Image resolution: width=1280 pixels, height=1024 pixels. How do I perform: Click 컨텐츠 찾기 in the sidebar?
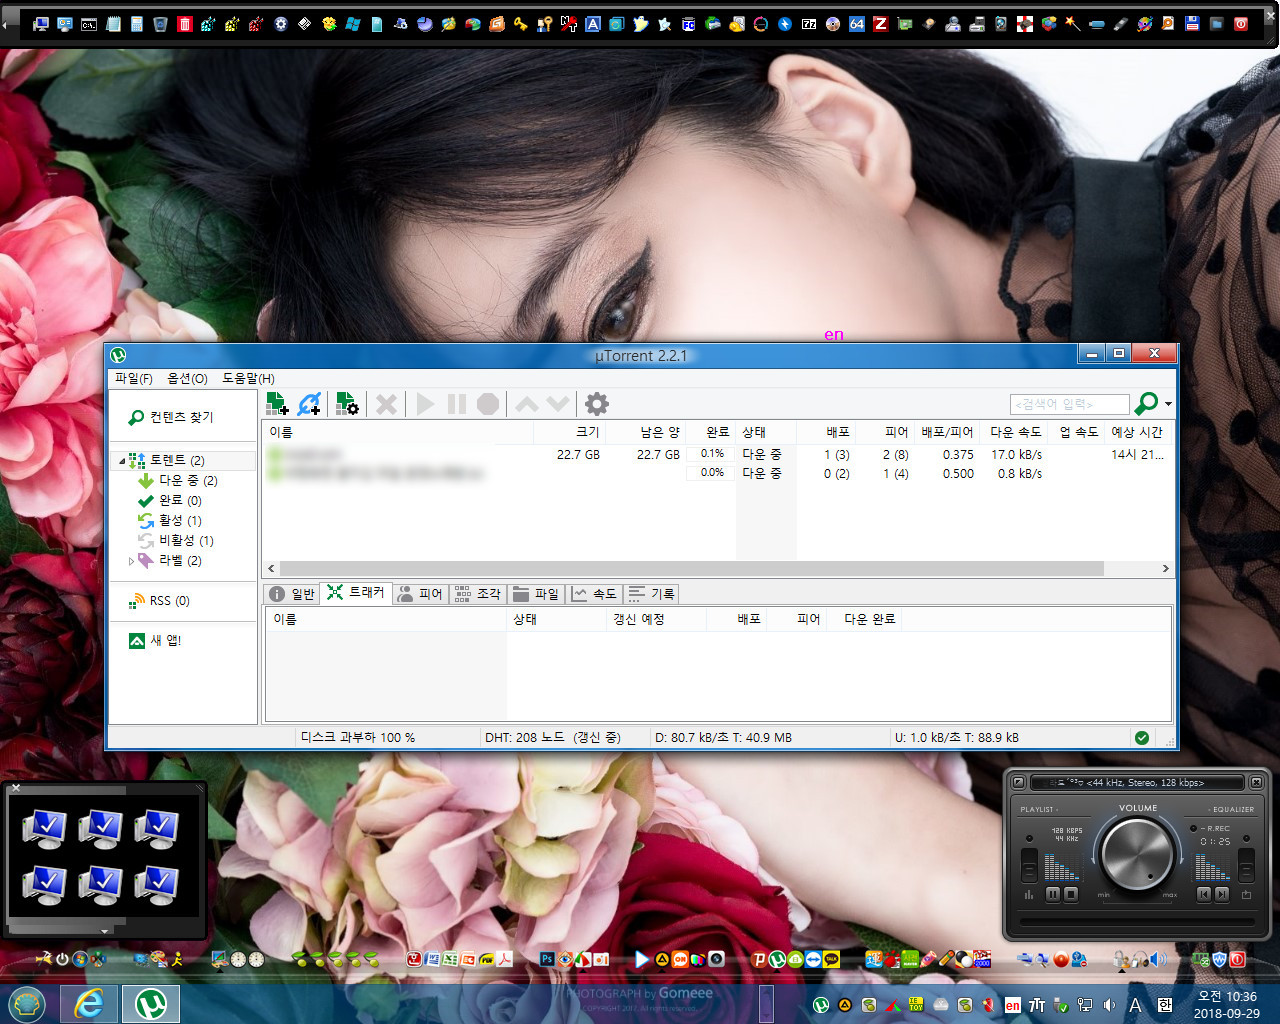coord(171,417)
